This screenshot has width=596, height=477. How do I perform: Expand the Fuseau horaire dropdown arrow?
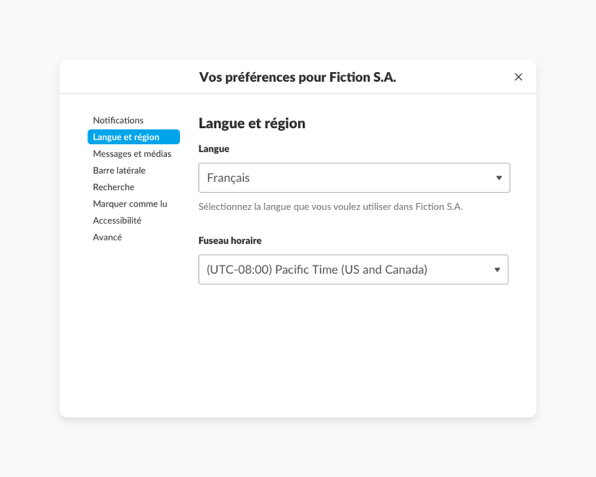point(497,270)
